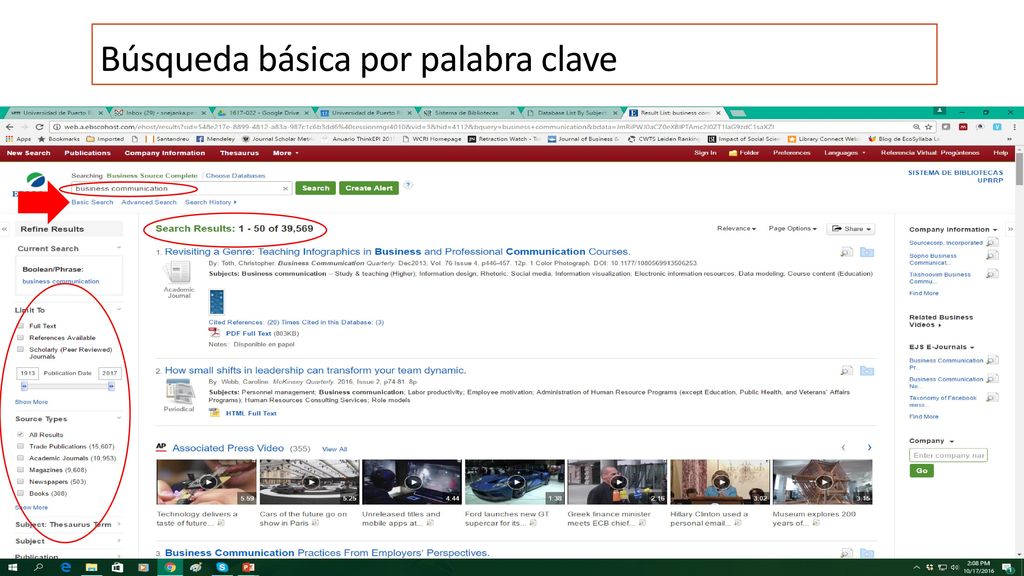Clear the search box with the X icon
The height and width of the screenshot is (576, 1024).
click(285, 189)
